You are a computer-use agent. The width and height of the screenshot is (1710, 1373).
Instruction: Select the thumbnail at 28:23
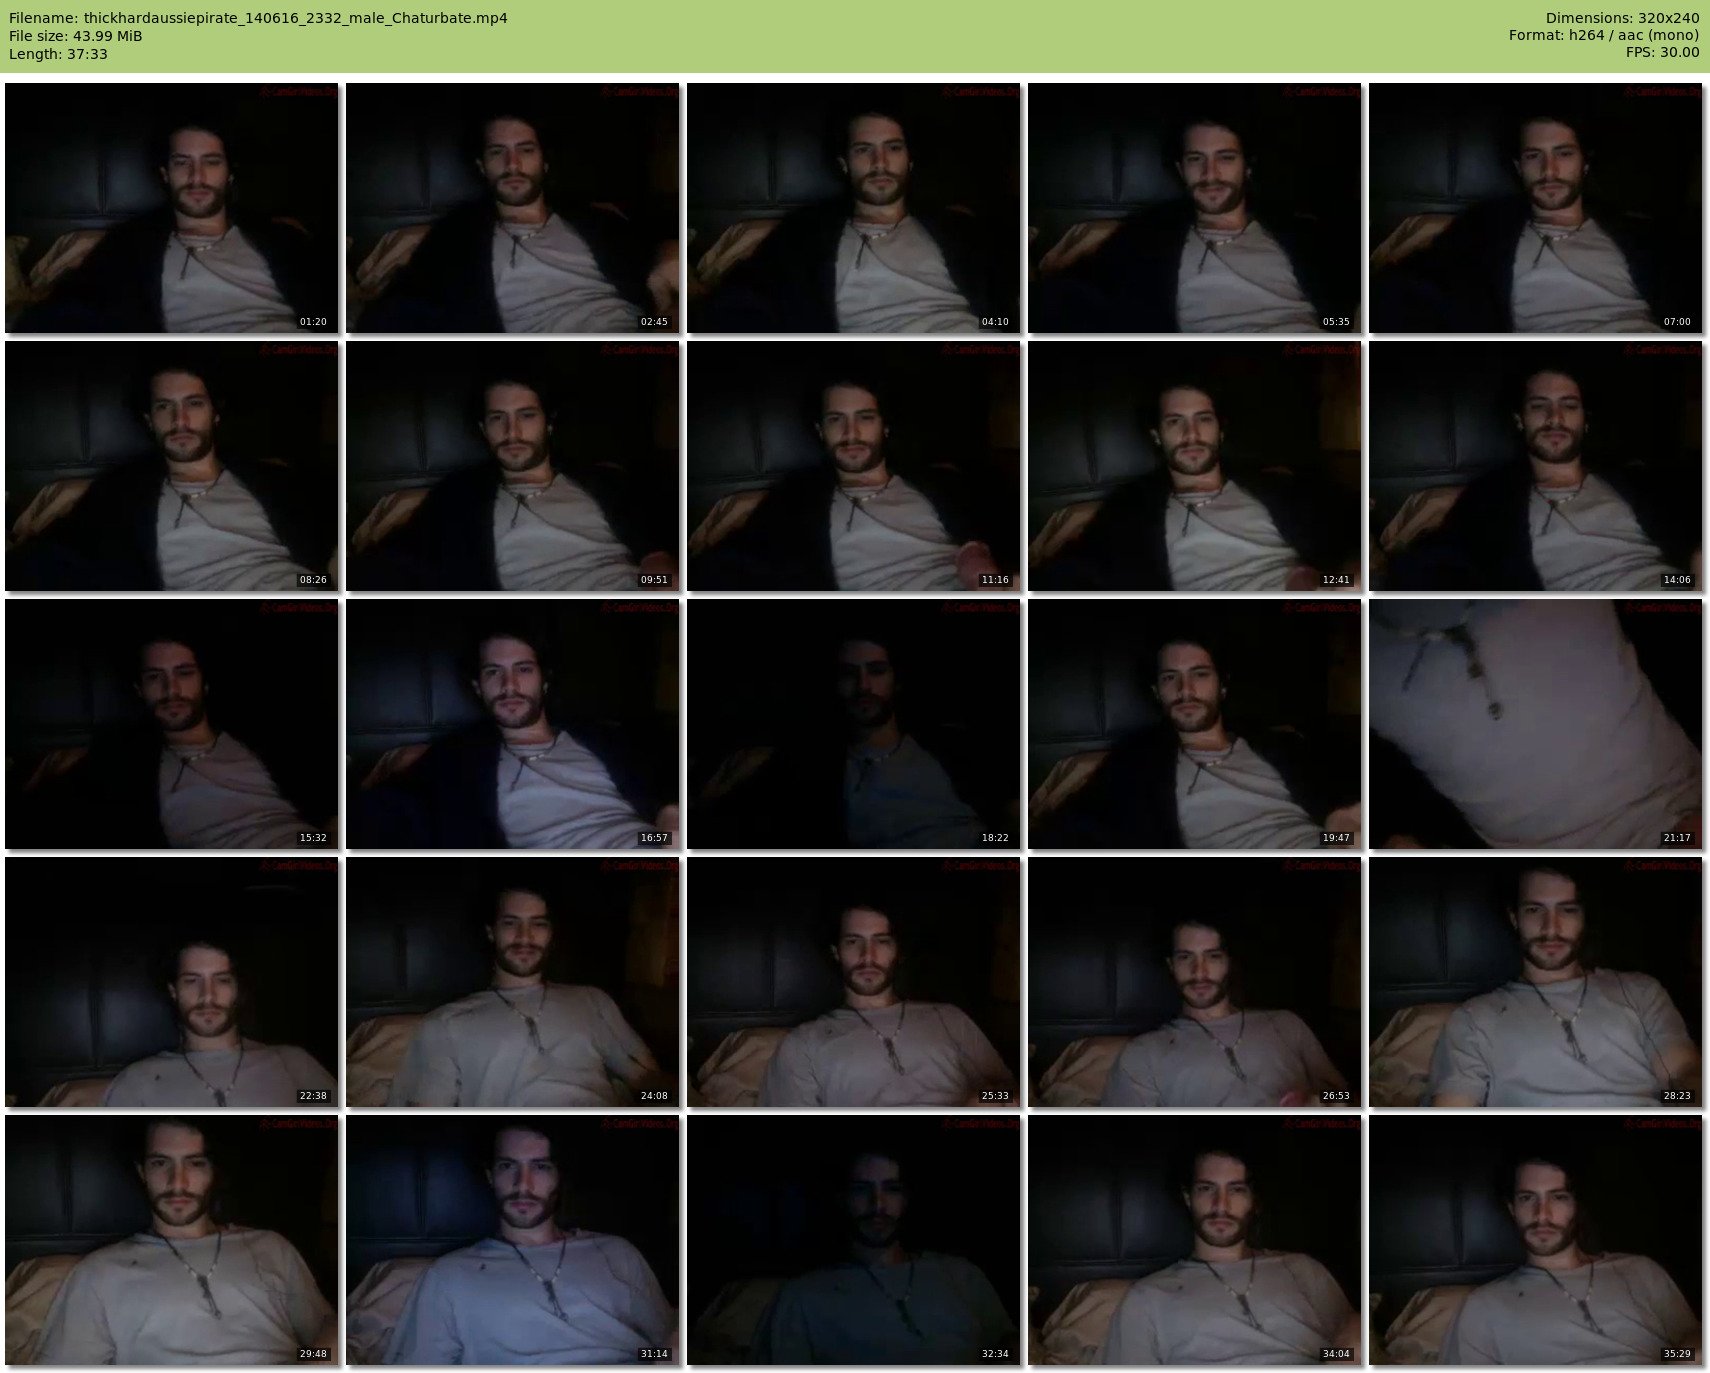(x=1535, y=982)
